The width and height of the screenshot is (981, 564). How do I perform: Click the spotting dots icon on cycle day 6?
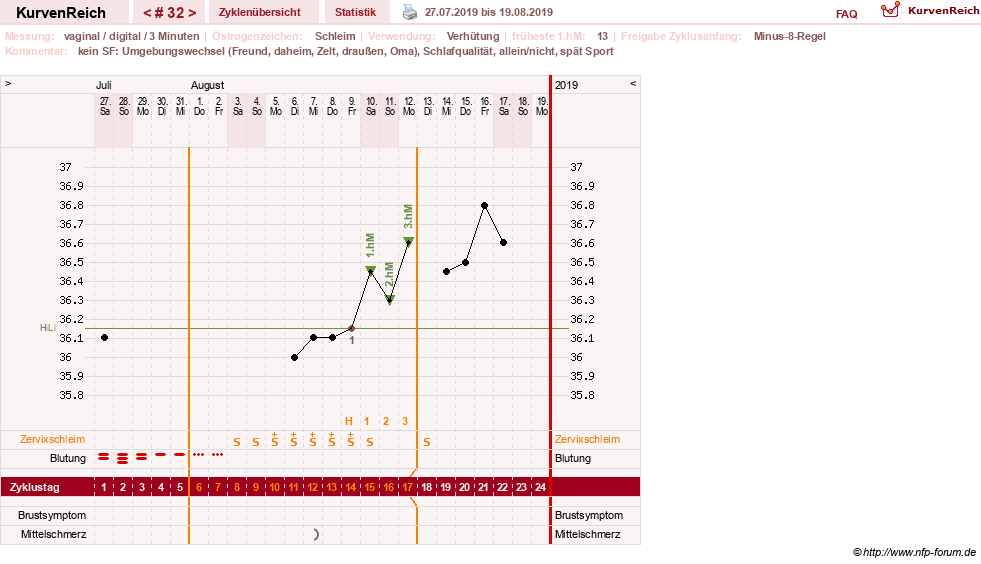pyautogui.click(x=199, y=454)
